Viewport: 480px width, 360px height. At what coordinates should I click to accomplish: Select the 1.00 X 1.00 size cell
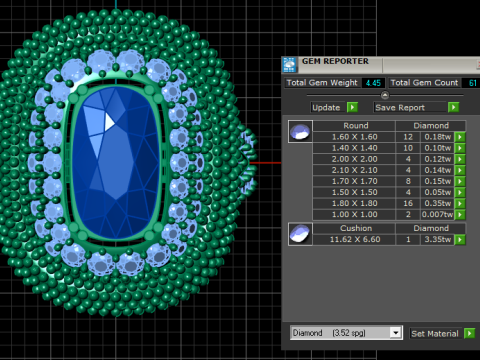[354, 214]
